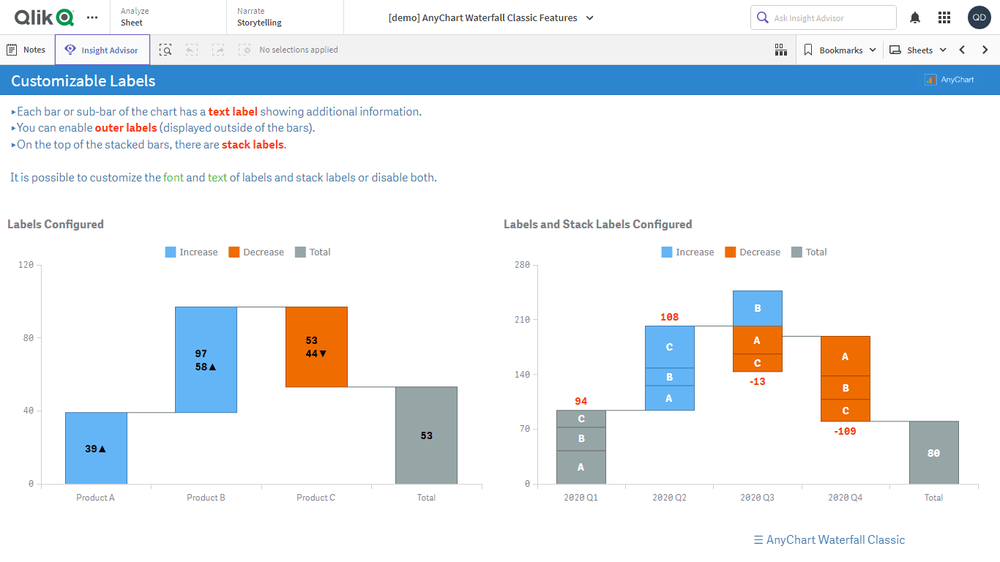Screen dimensions: 1000x562
Task: Open the notifications bell
Action: click(915, 17)
